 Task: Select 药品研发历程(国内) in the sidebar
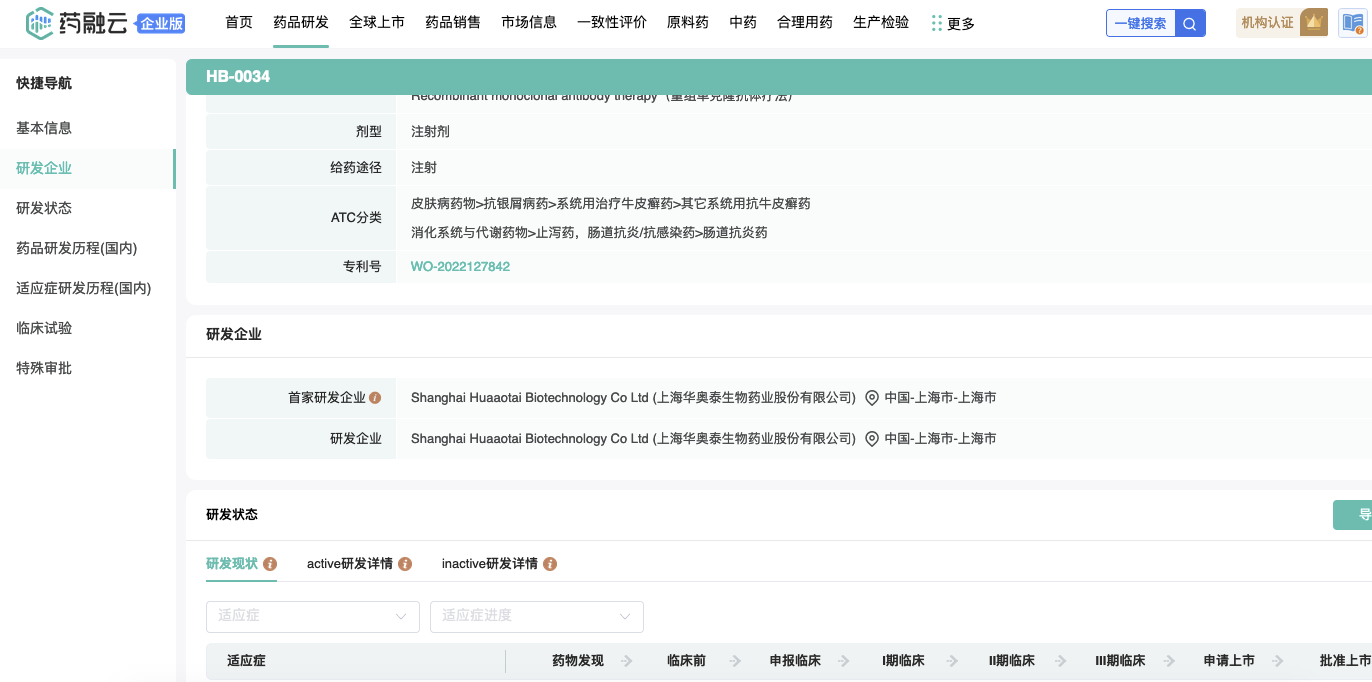click(76, 248)
